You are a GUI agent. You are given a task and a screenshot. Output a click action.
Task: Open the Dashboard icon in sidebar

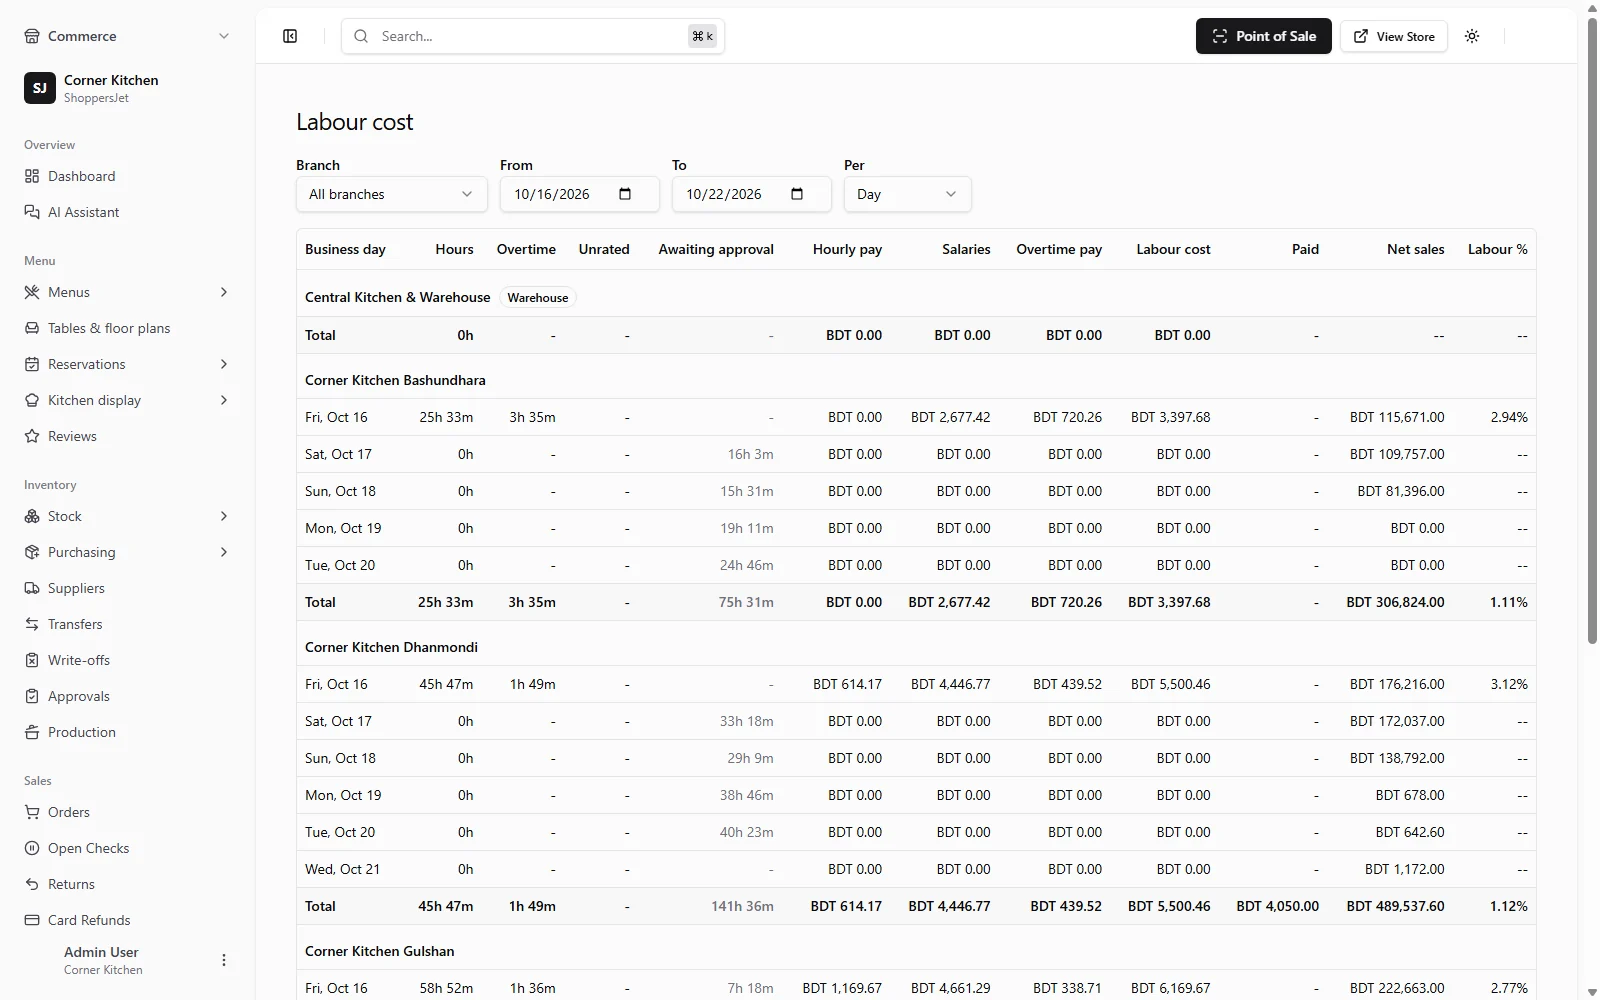pyautogui.click(x=32, y=176)
